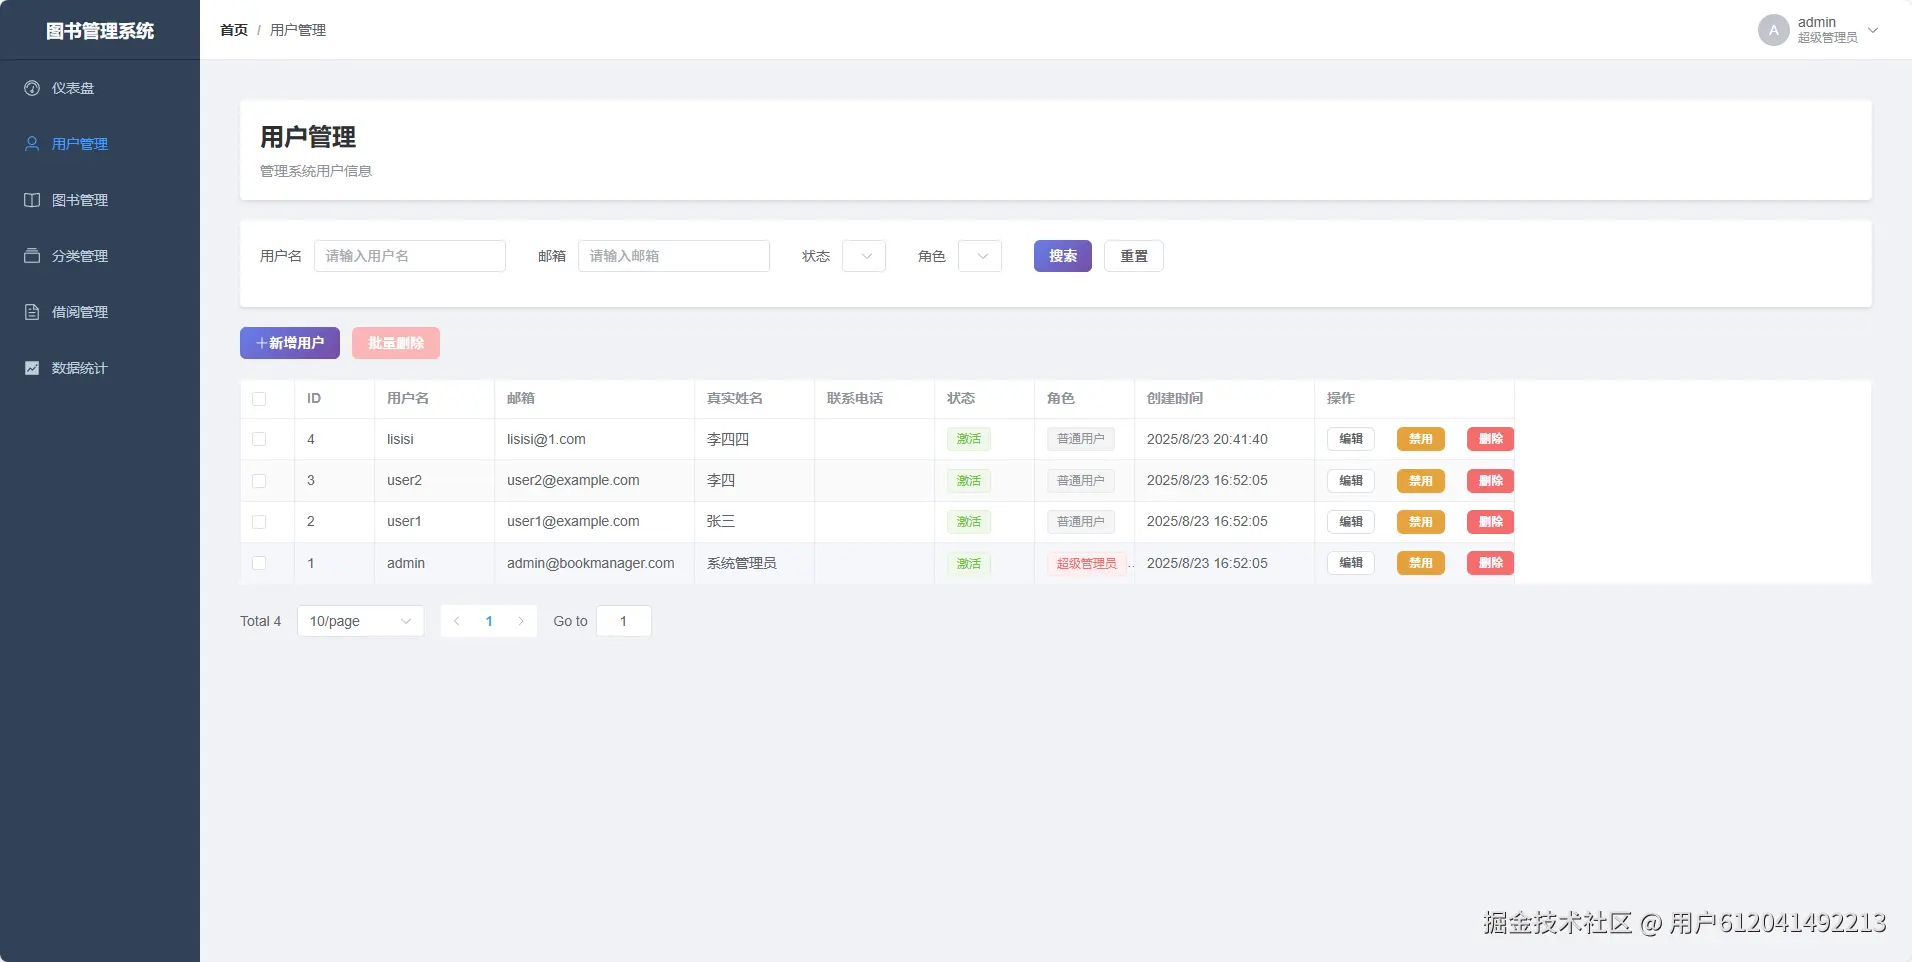Click the 新增用户 button

click(290, 343)
